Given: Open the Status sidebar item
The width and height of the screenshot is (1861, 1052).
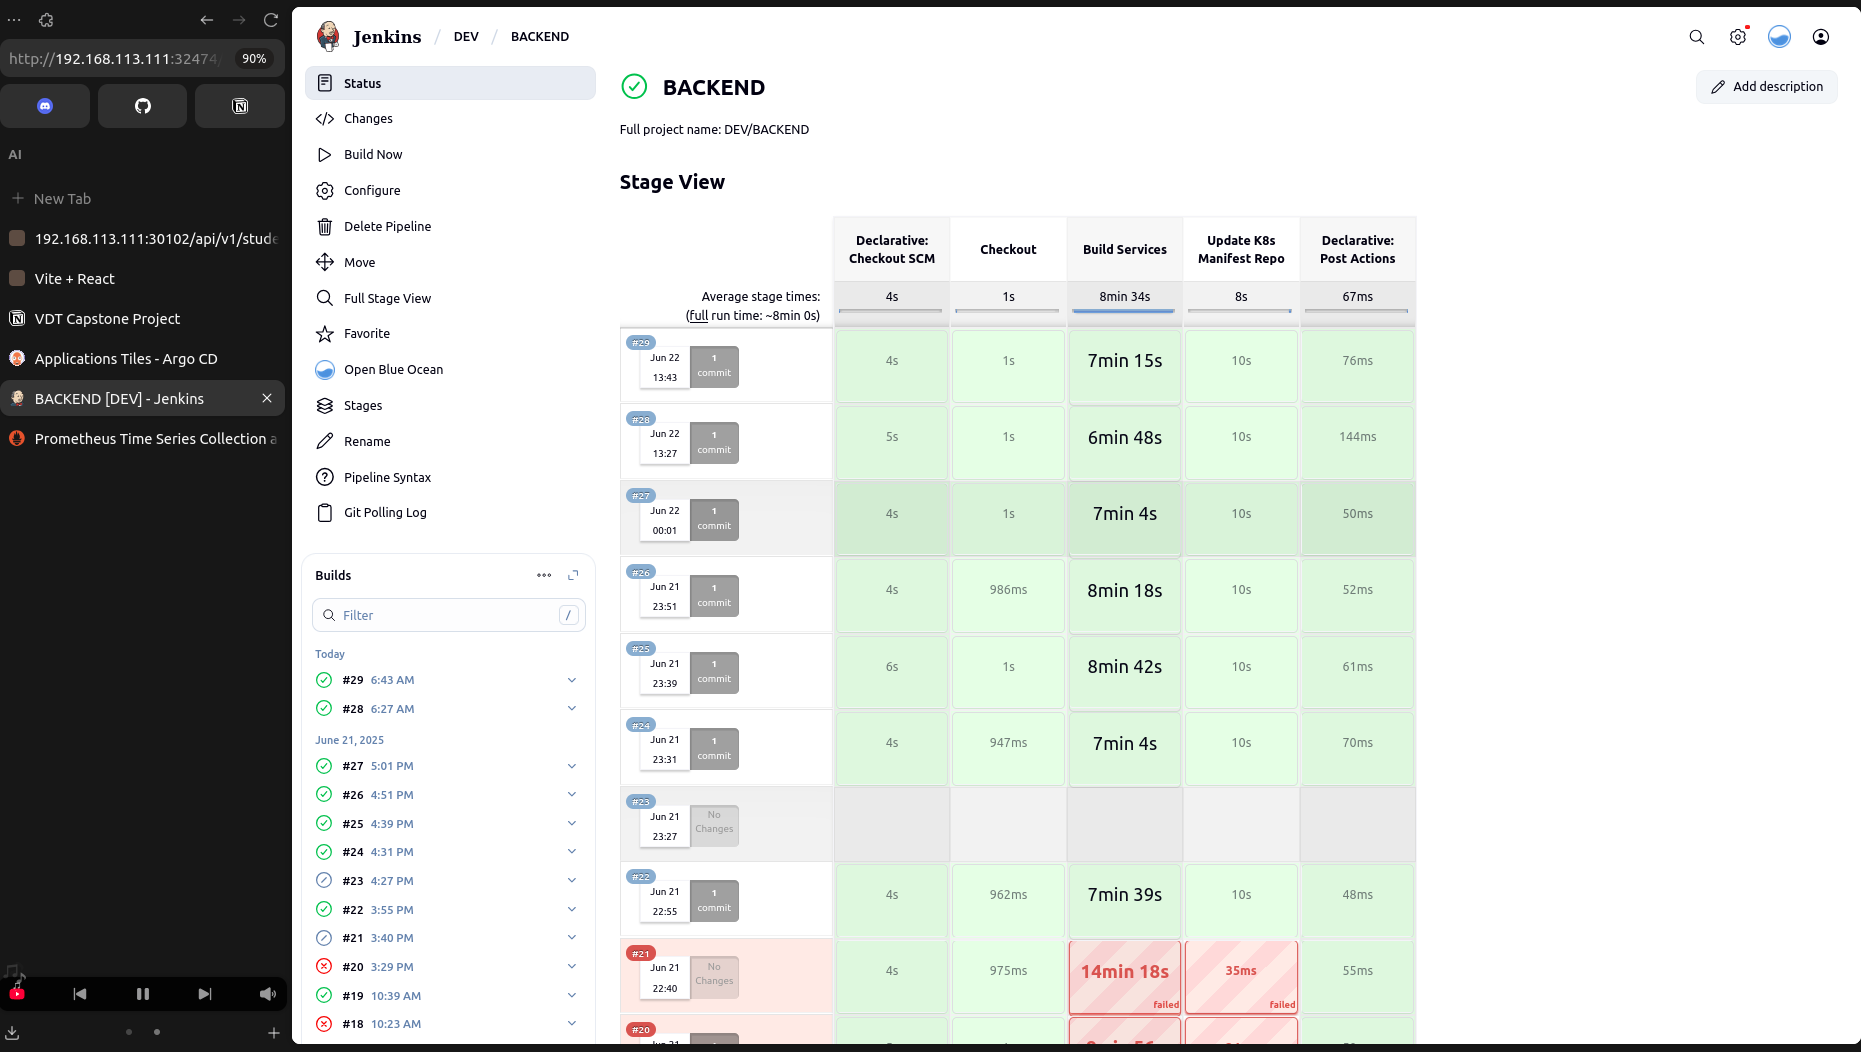Looking at the screenshot, I should [450, 83].
